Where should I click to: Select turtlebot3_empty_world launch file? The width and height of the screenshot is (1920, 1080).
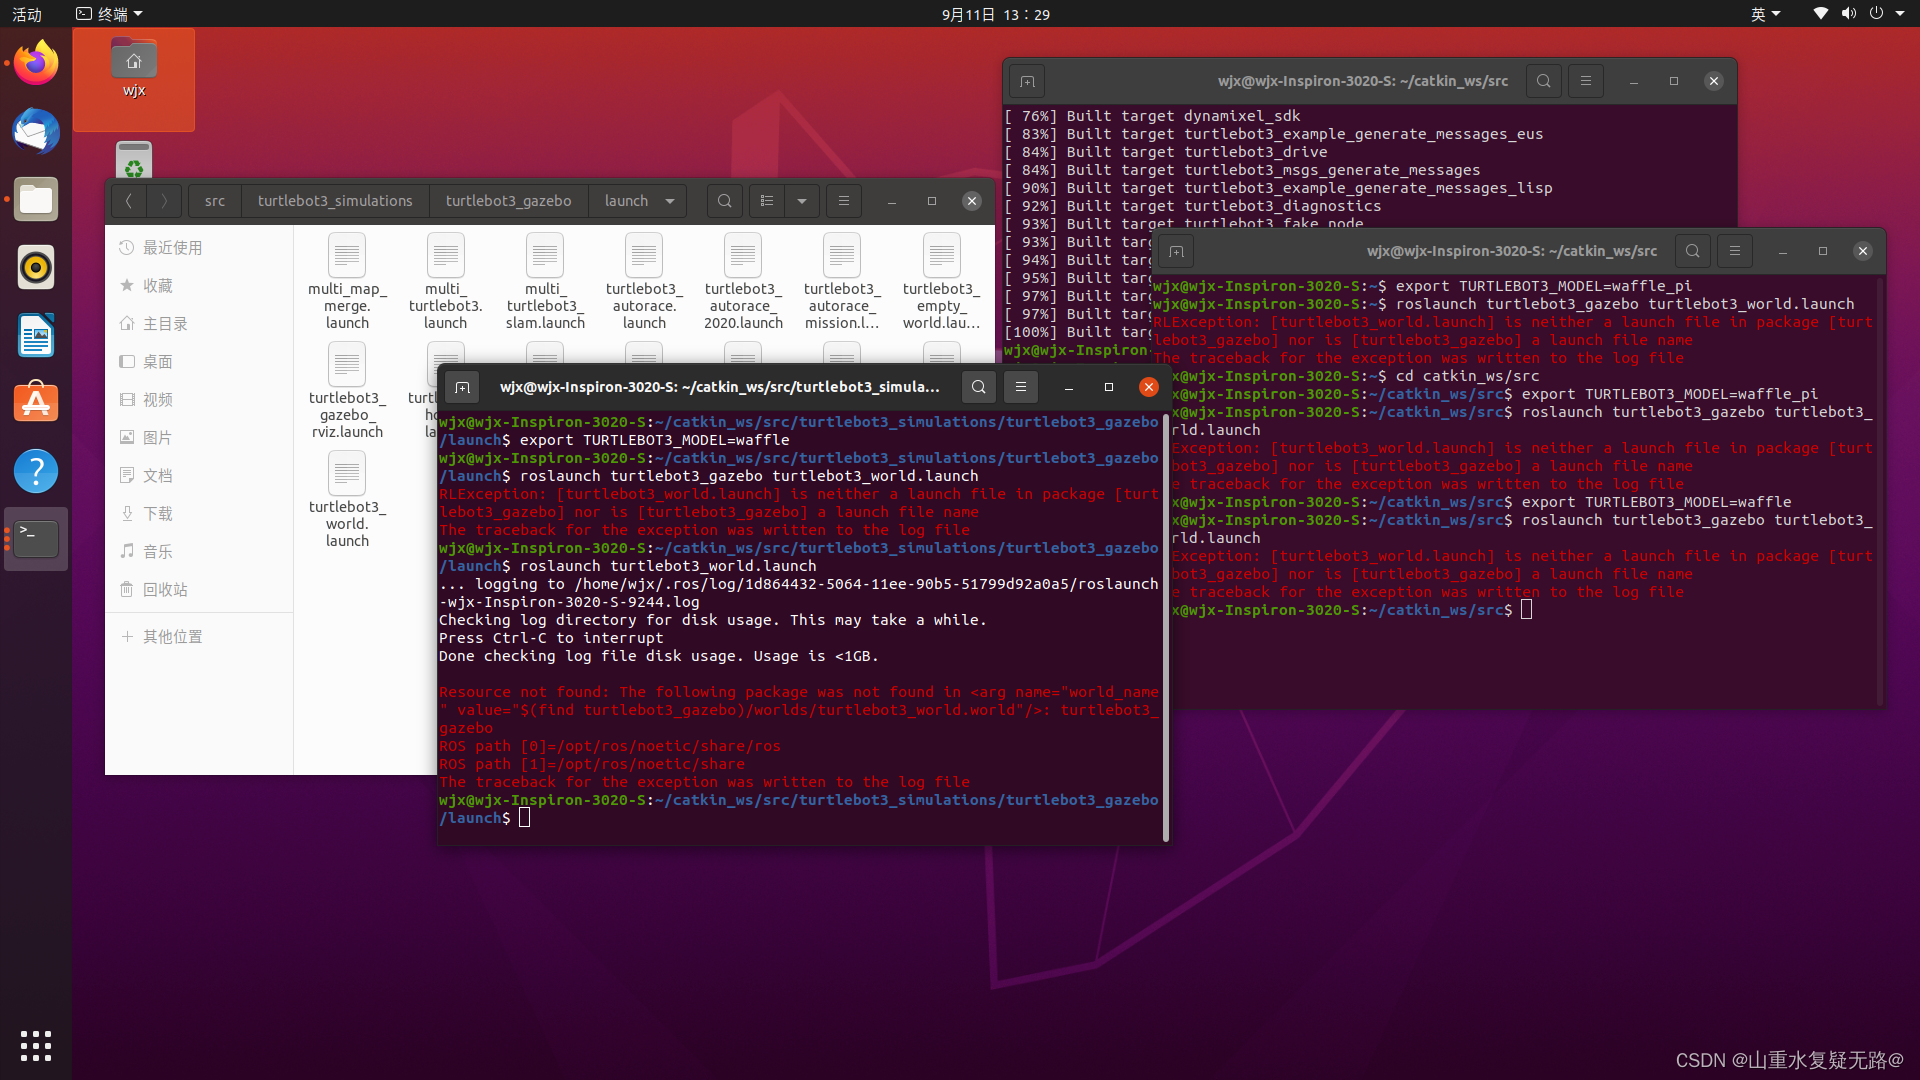pyautogui.click(x=941, y=281)
